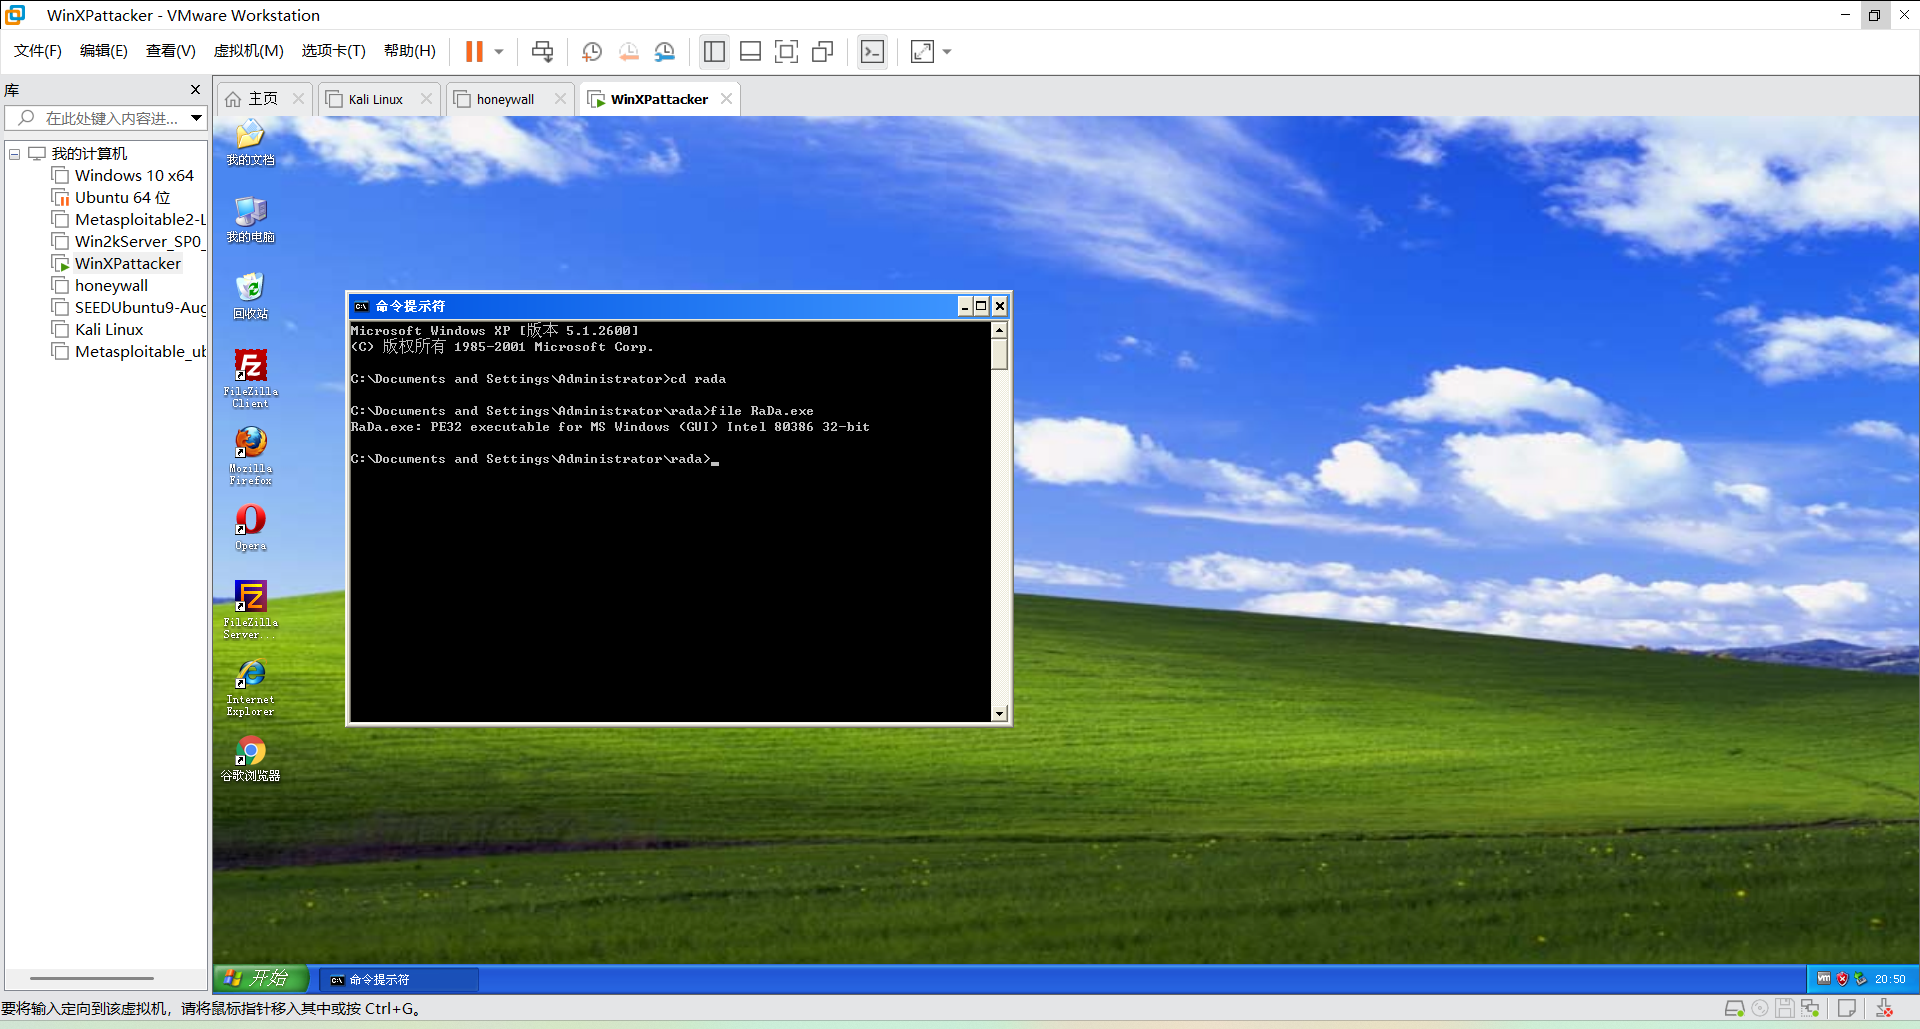Switch to the 主页 tab
The height and width of the screenshot is (1029, 1920).
(x=263, y=99)
